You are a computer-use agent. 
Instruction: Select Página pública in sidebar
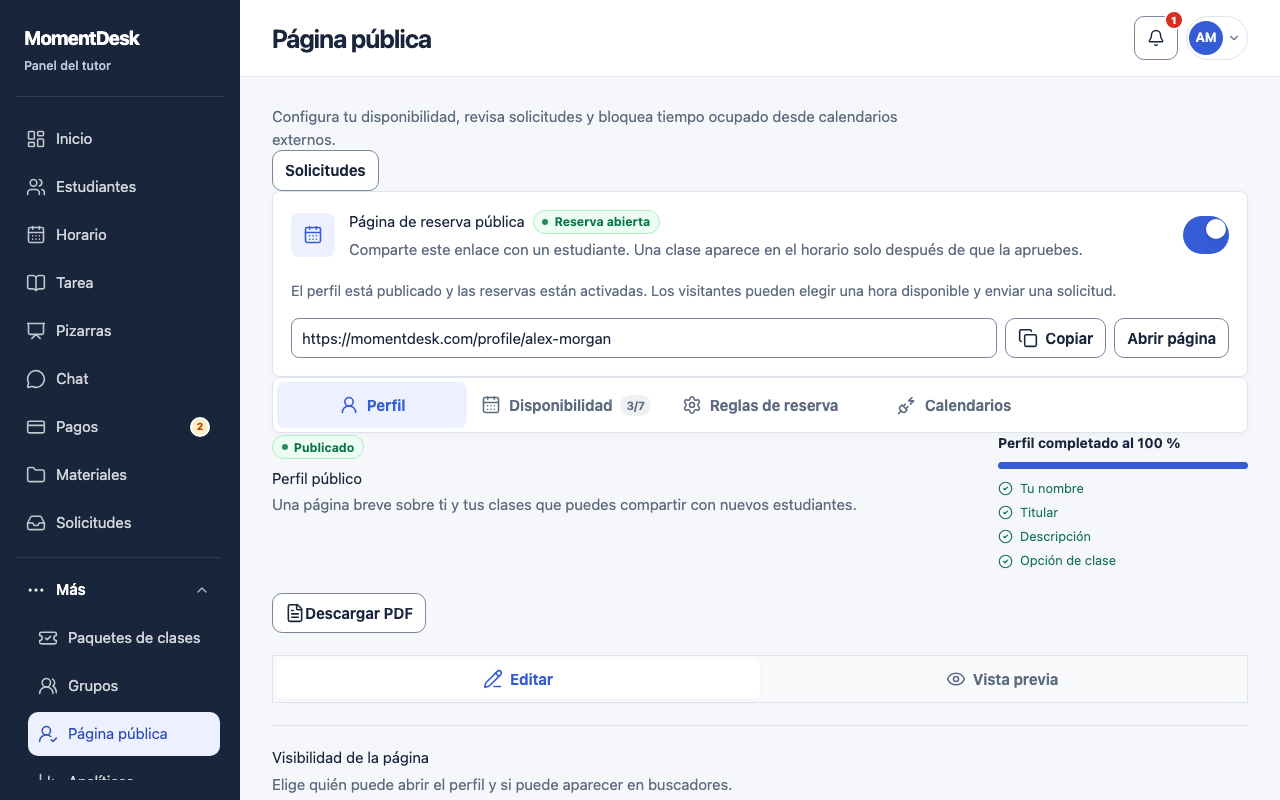pos(124,734)
